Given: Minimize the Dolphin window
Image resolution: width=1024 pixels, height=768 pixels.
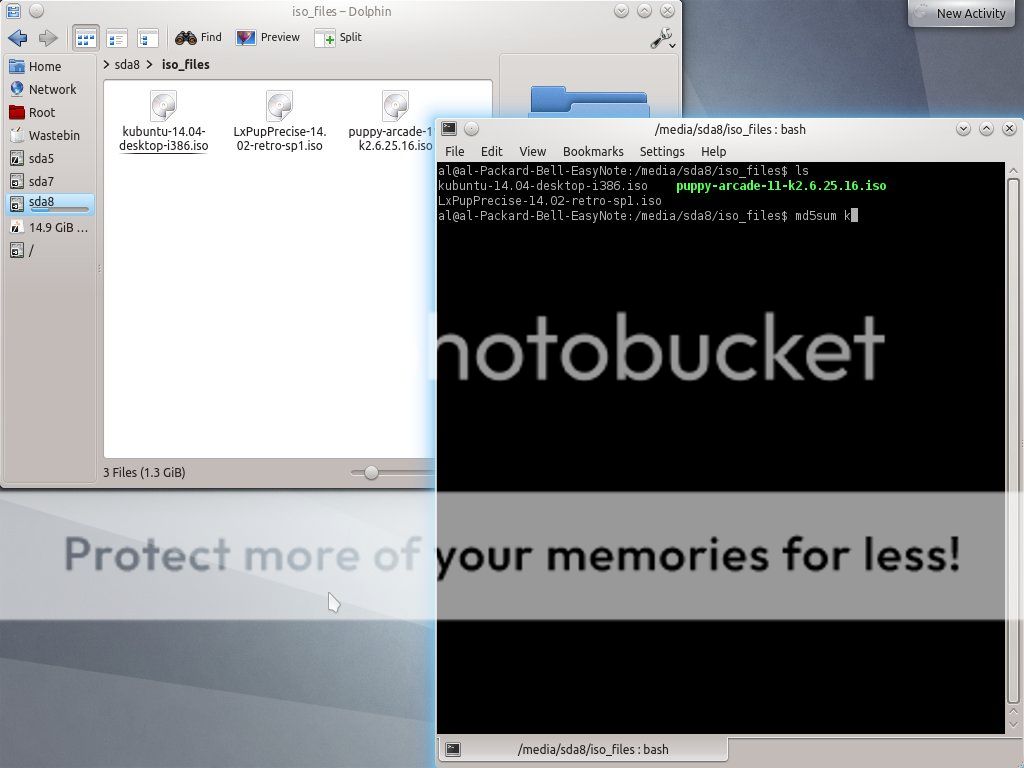Looking at the screenshot, I should (x=621, y=10).
